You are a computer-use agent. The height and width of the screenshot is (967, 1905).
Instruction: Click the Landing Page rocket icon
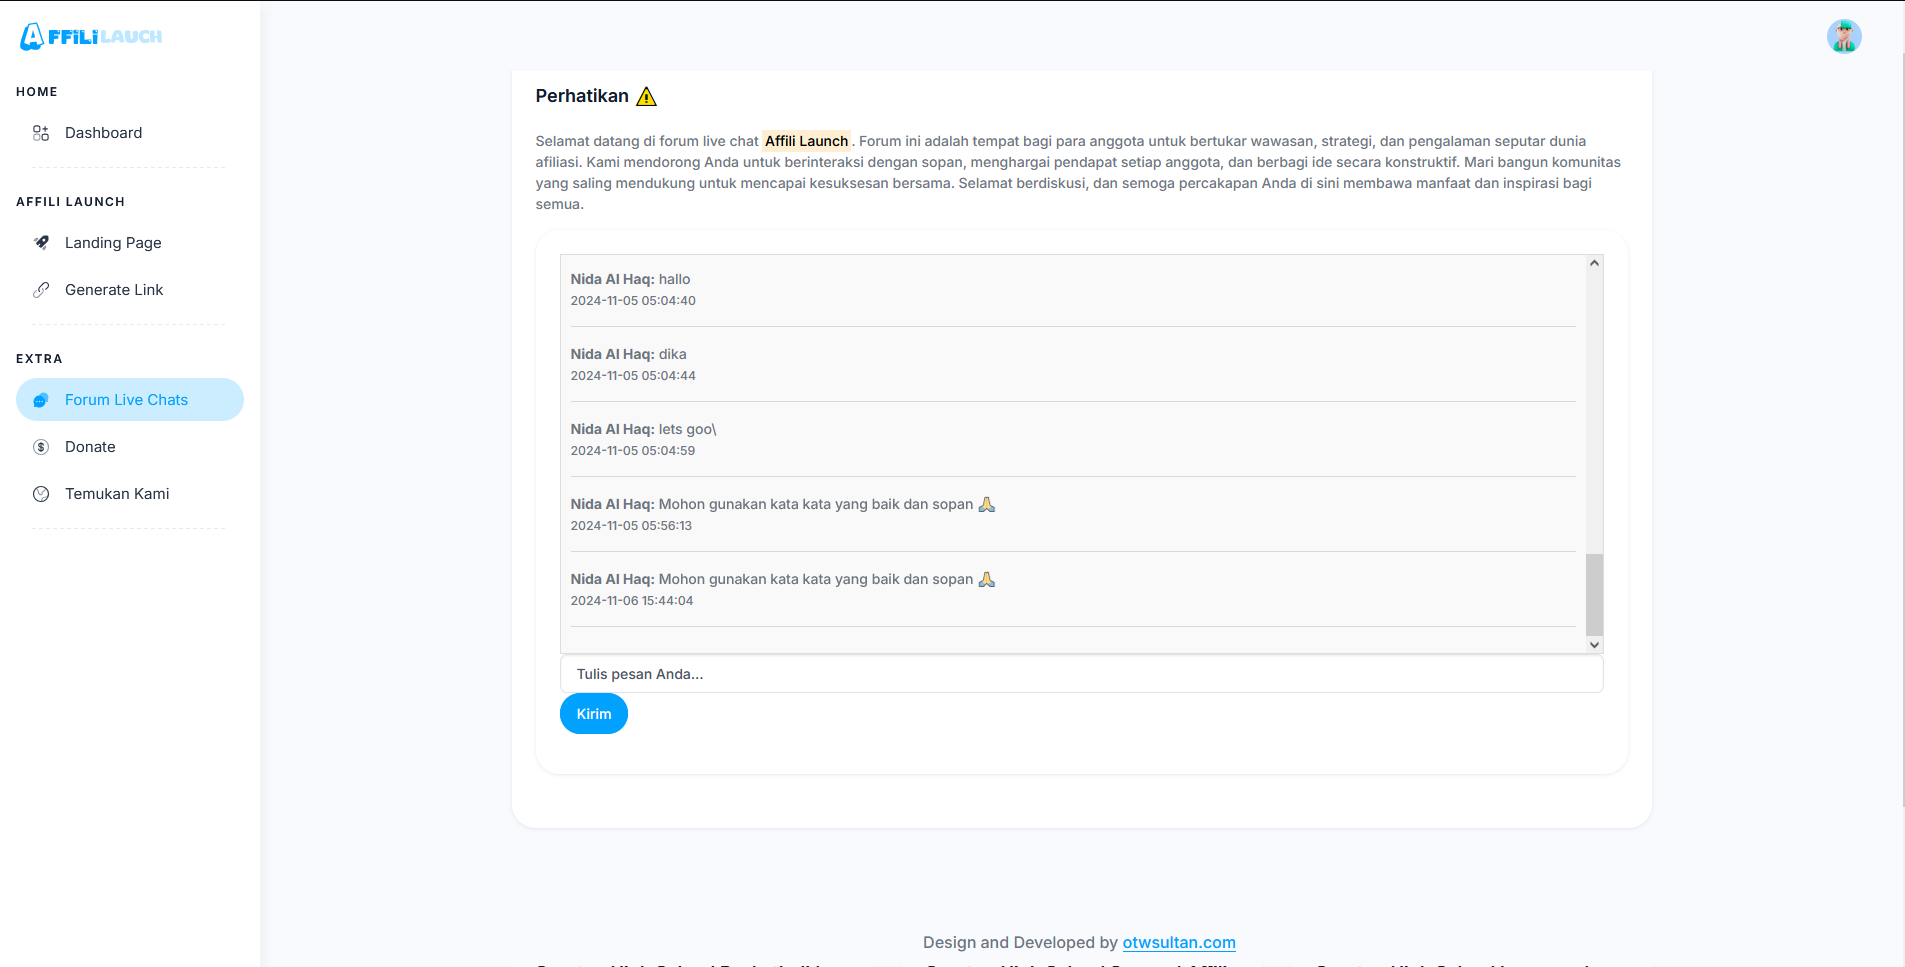pos(41,243)
